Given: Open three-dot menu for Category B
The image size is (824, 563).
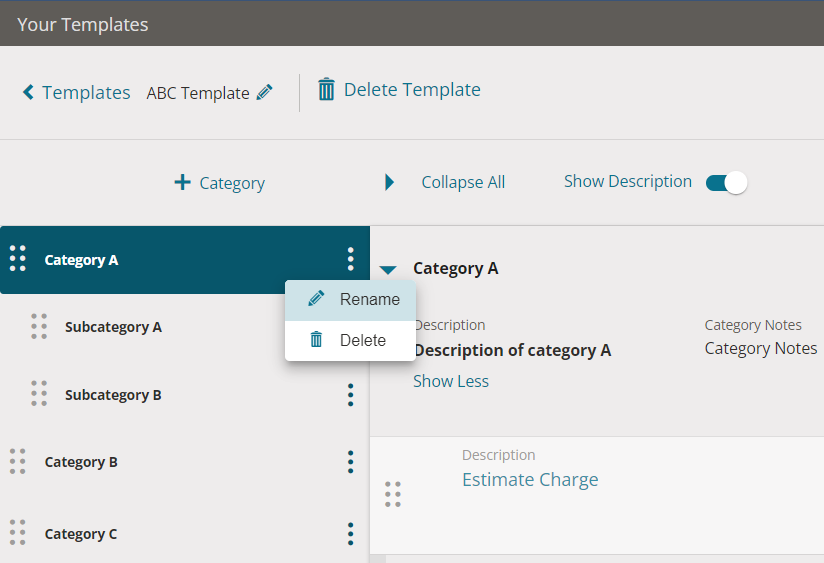Looking at the screenshot, I should 350,462.
